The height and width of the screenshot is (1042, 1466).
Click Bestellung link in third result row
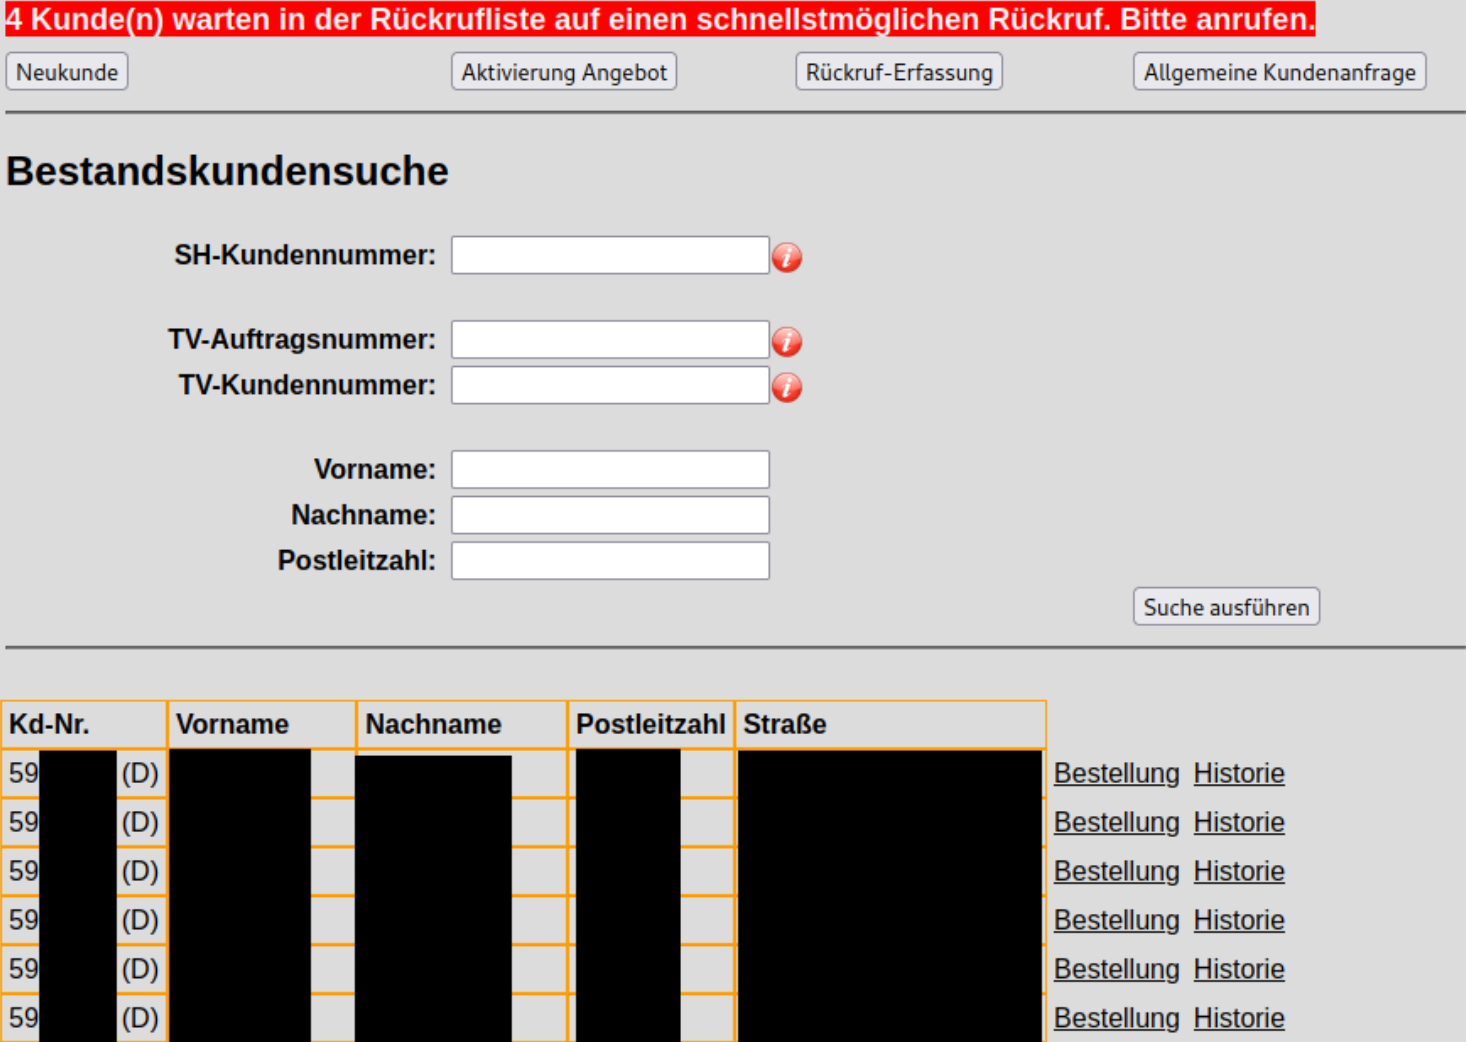1116,871
